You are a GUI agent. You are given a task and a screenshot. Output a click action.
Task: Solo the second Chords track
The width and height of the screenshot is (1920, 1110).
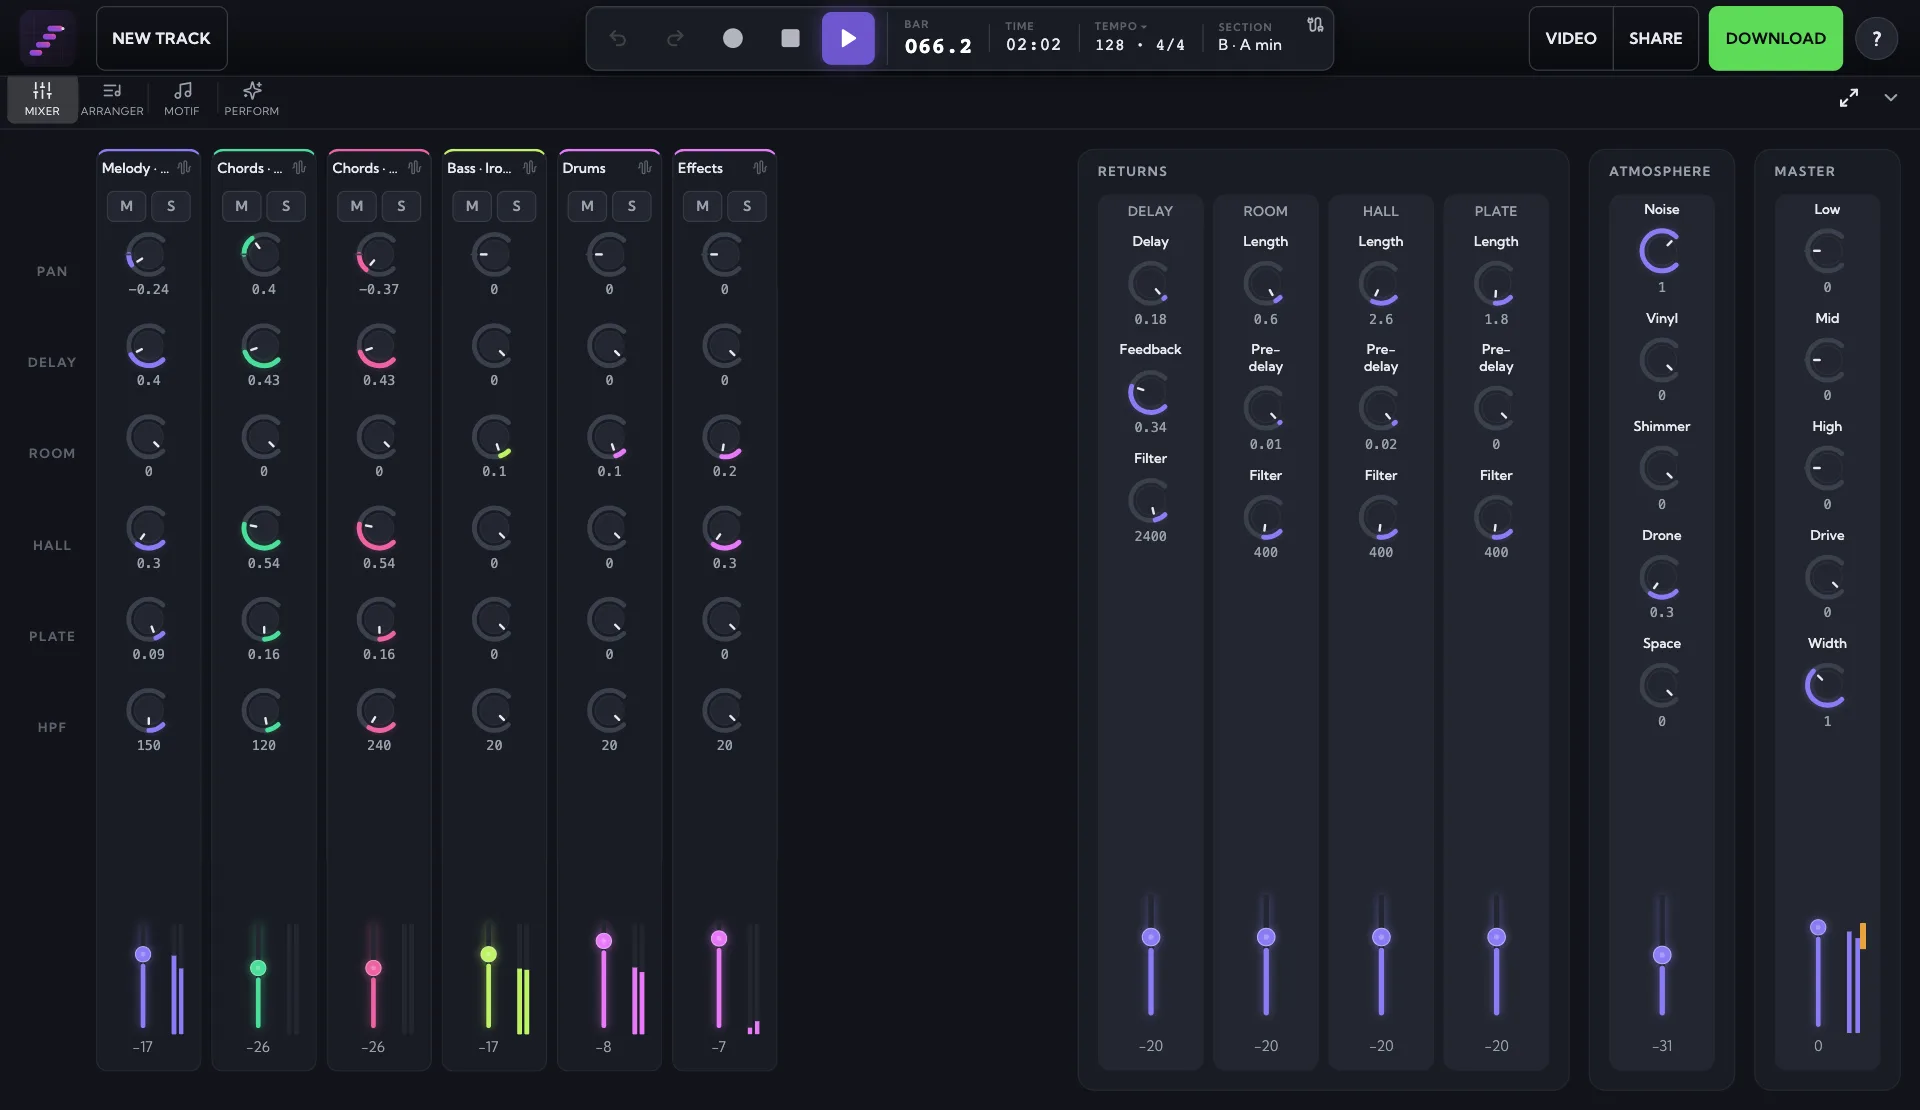[x=401, y=206]
